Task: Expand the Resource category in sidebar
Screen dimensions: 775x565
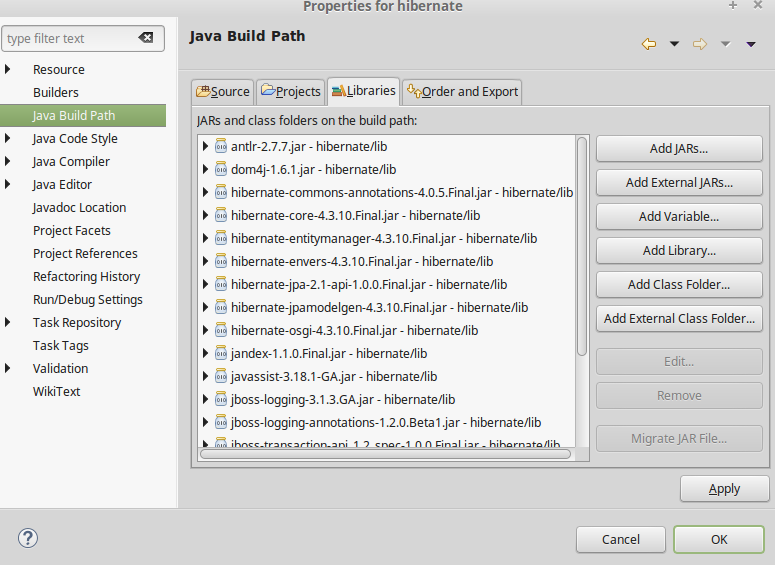Action: point(9,69)
